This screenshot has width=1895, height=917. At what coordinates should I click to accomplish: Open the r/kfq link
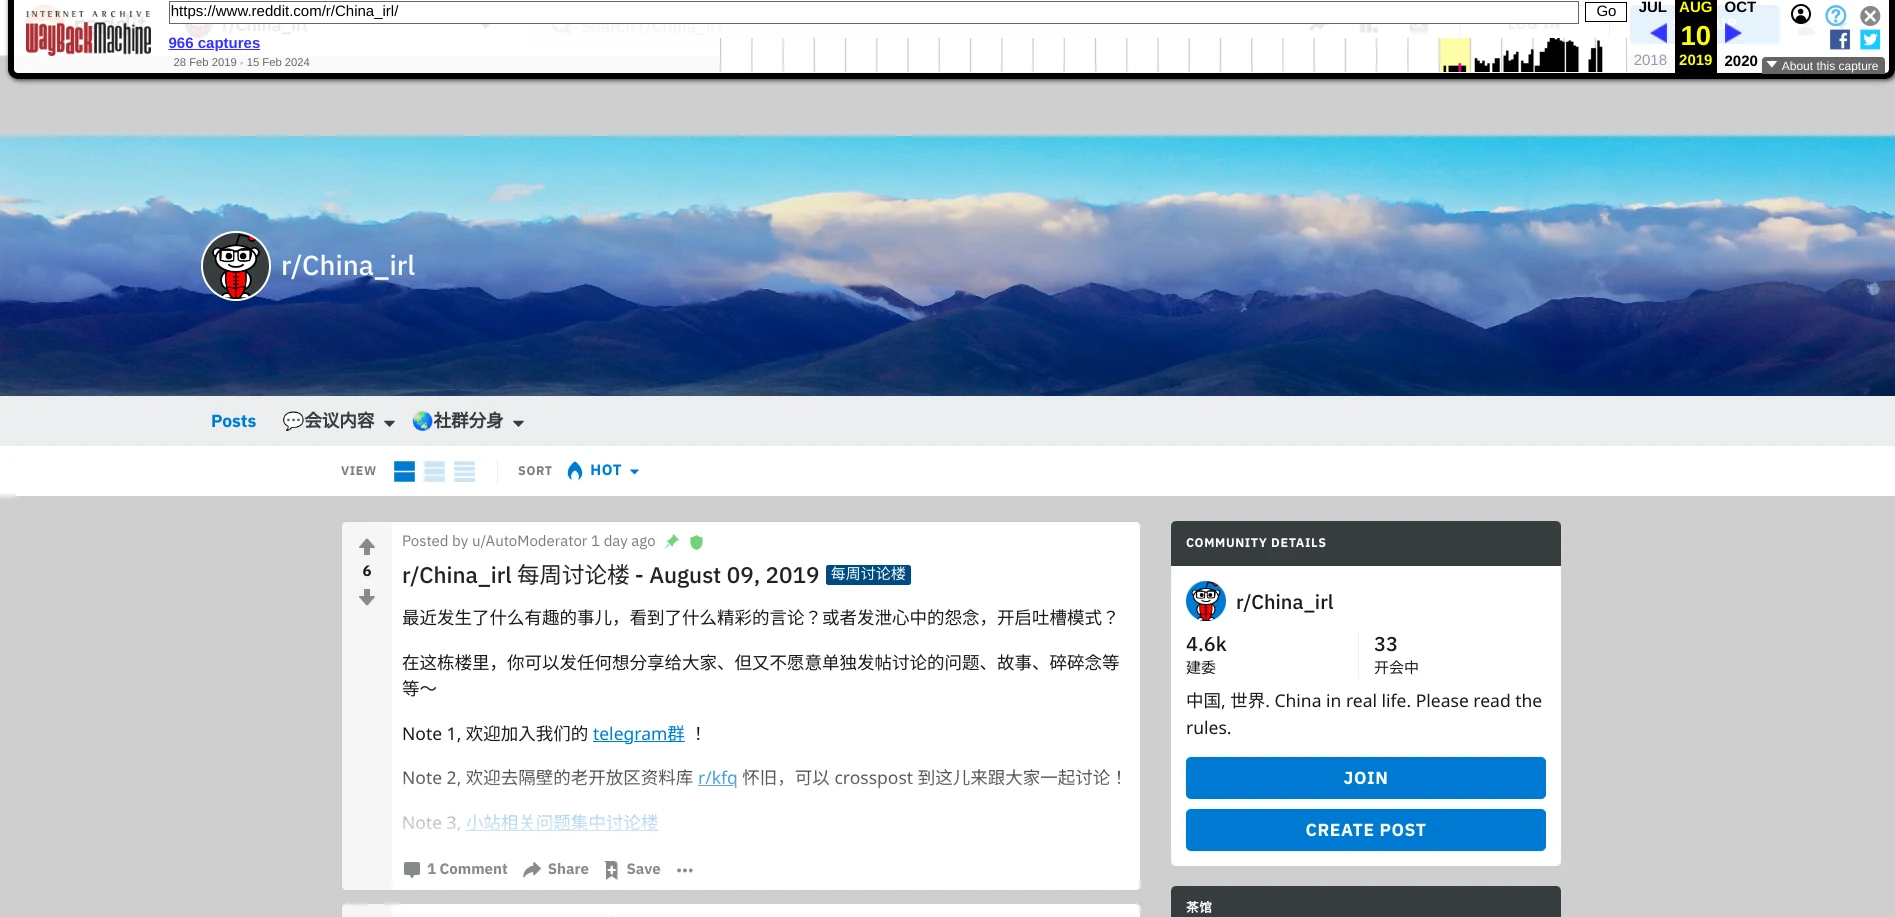(717, 778)
